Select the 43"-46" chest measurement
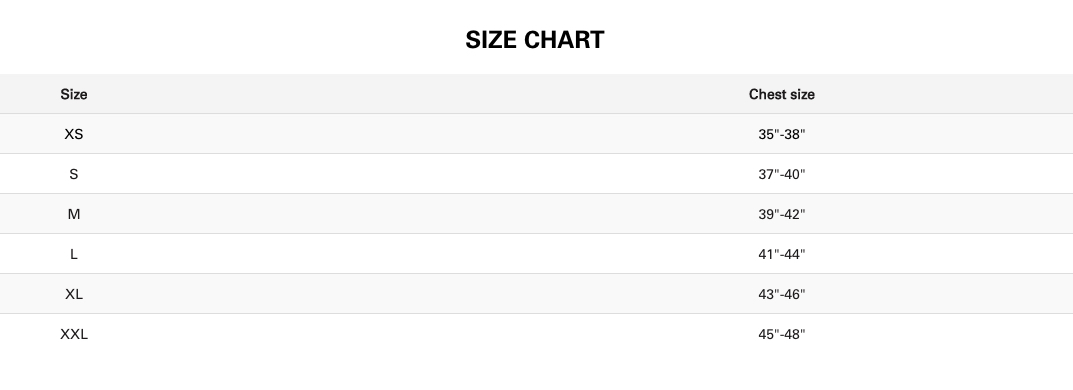 coord(781,294)
